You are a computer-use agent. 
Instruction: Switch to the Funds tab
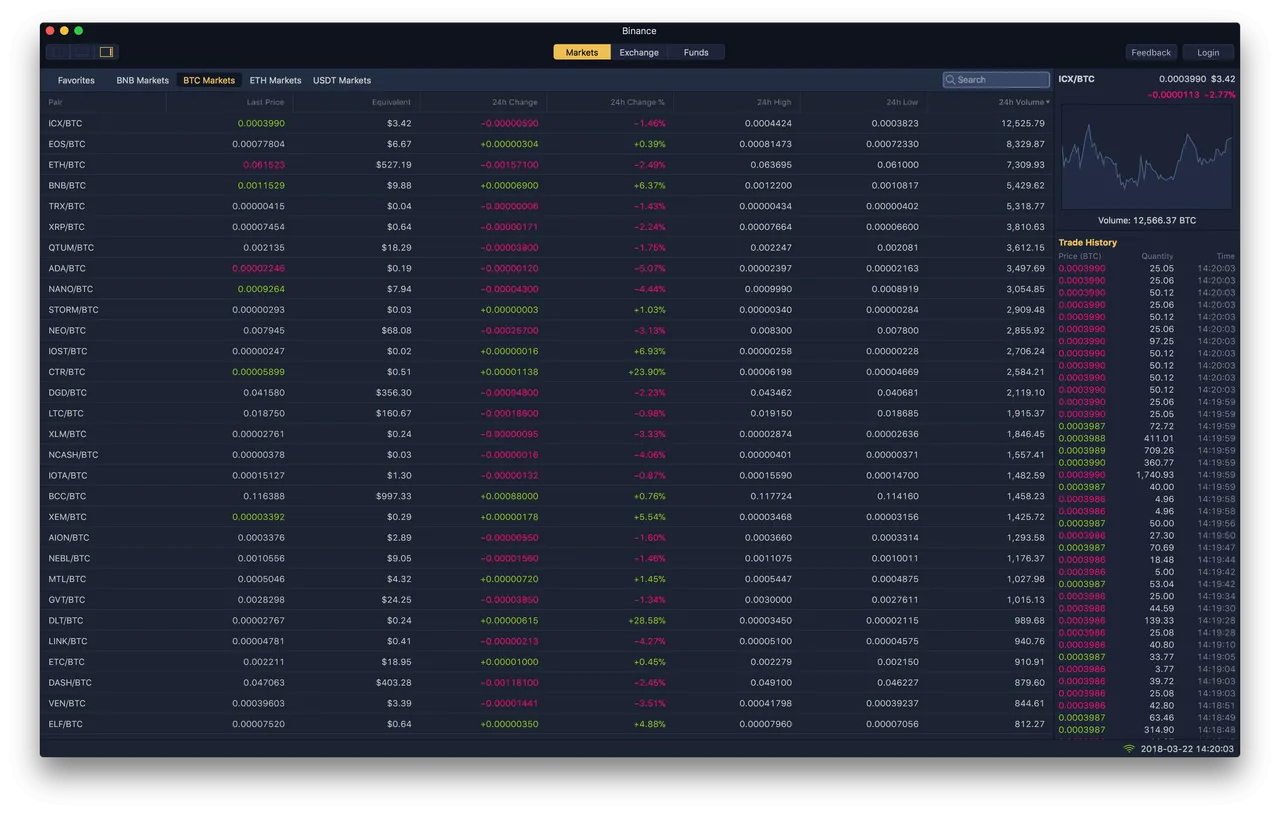click(x=696, y=52)
